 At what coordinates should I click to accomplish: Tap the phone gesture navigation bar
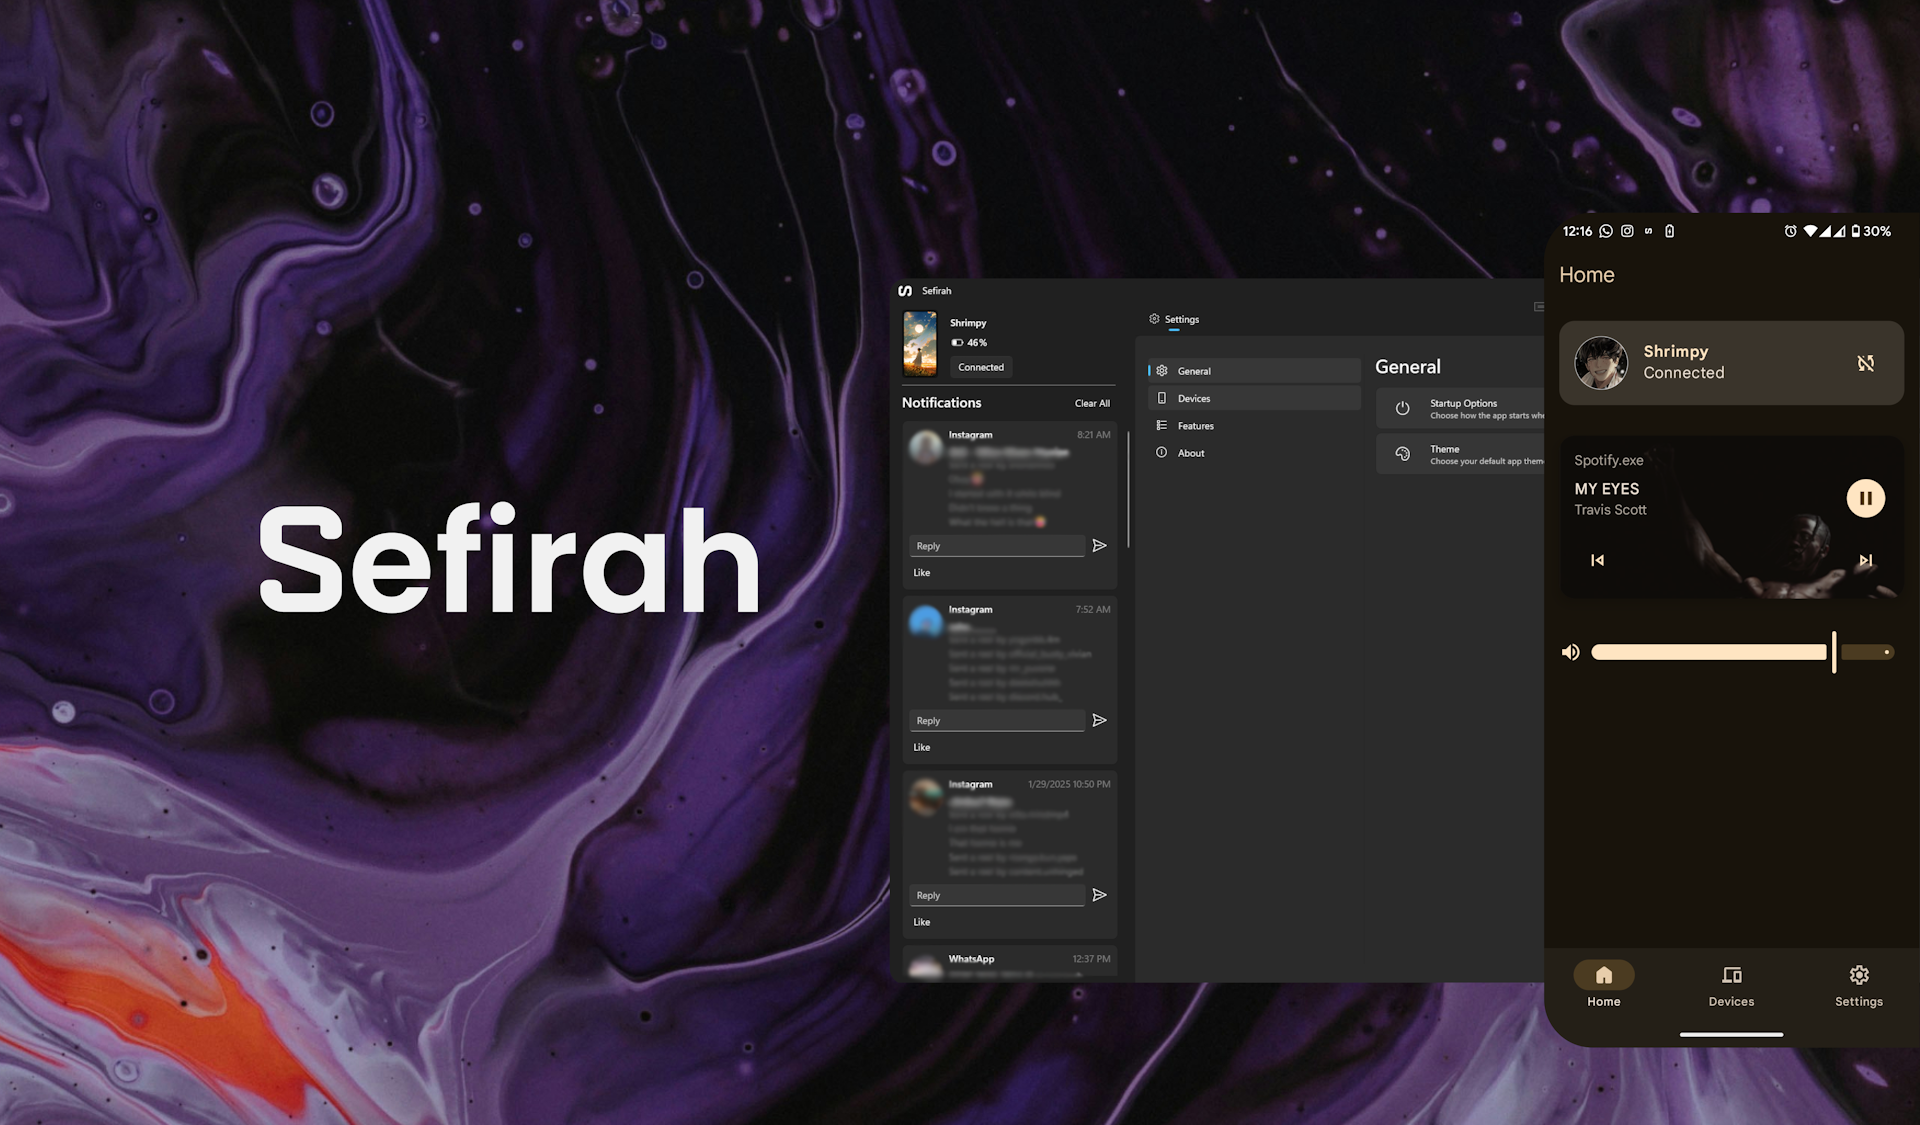1731,1034
